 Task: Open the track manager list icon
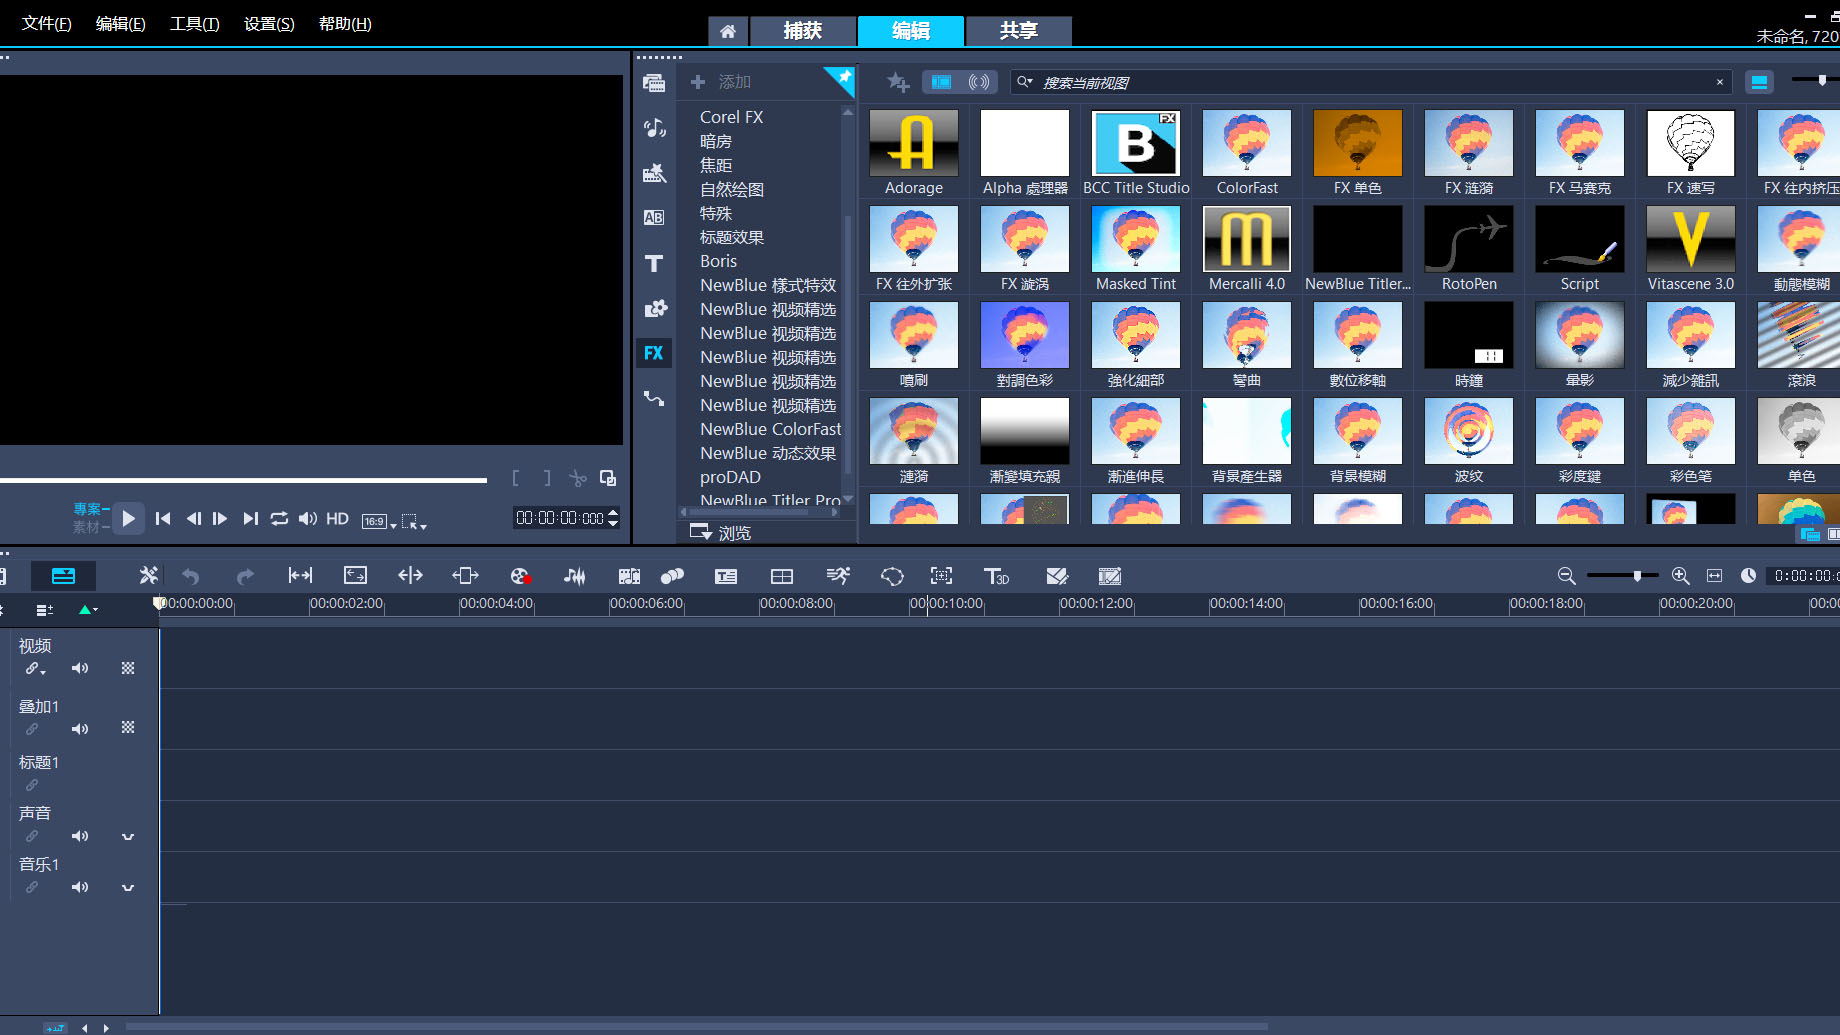[44, 610]
